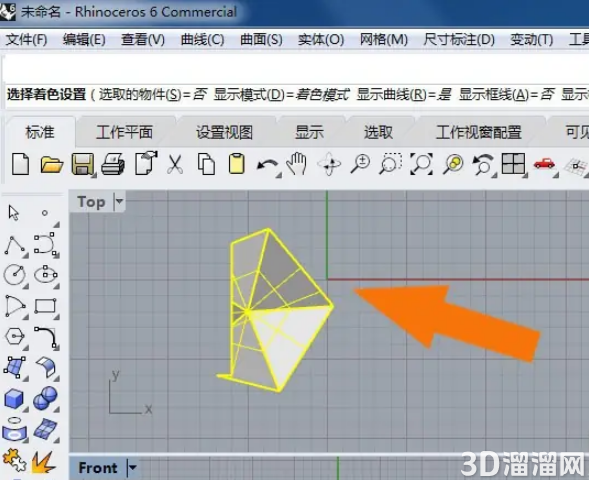Image resolution: width=589 pixels, height=480 pixels.
Task: Select the Fillet surface tool
Action: 46,367
